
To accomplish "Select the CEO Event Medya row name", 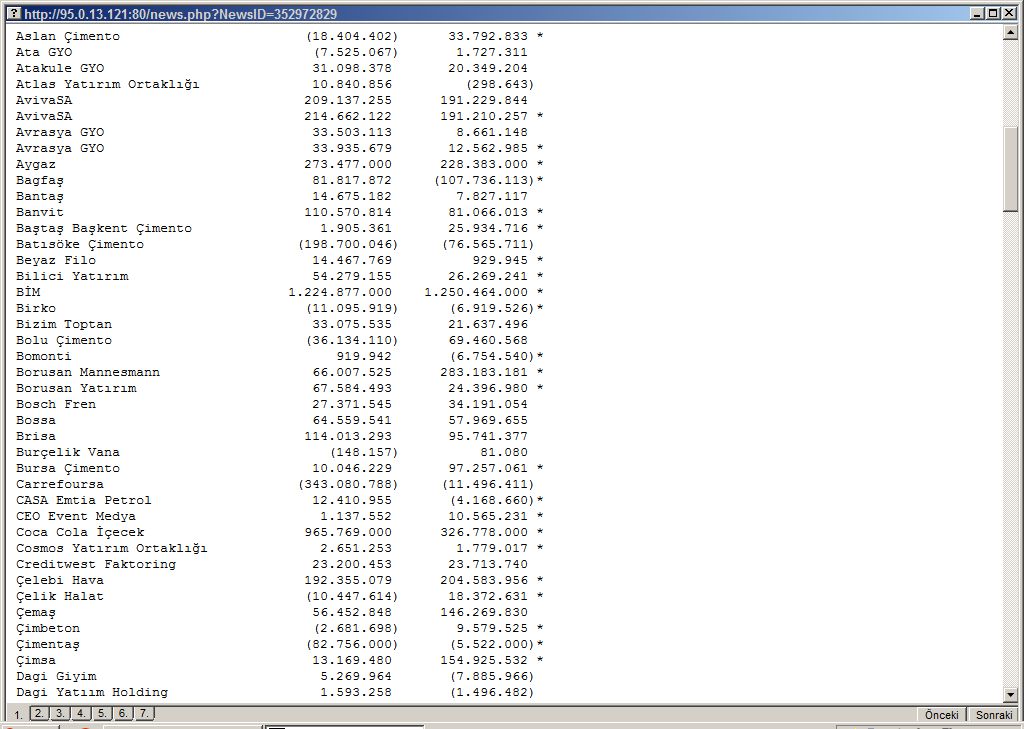I will [x=76, y=517].
